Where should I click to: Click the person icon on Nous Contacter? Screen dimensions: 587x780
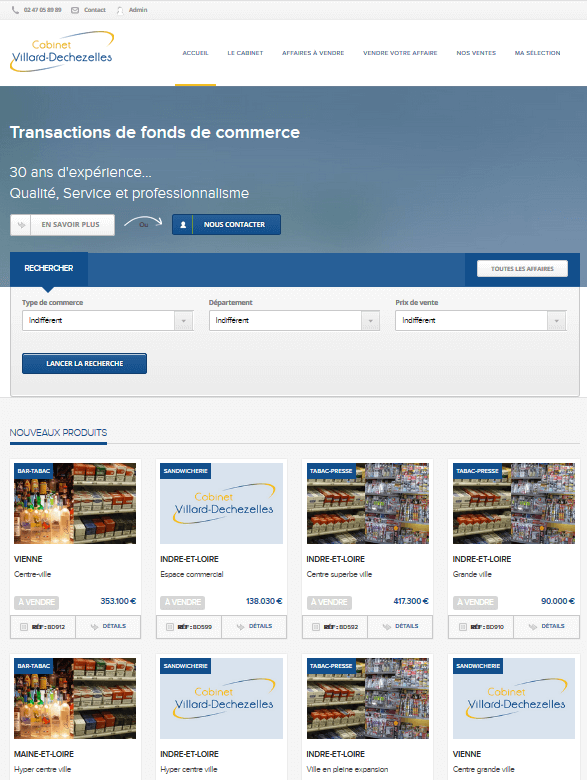[x=183, y=225]
